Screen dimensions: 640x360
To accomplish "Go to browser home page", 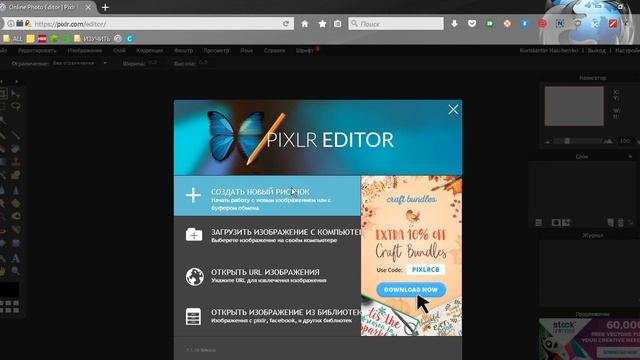I will point(305,24).
